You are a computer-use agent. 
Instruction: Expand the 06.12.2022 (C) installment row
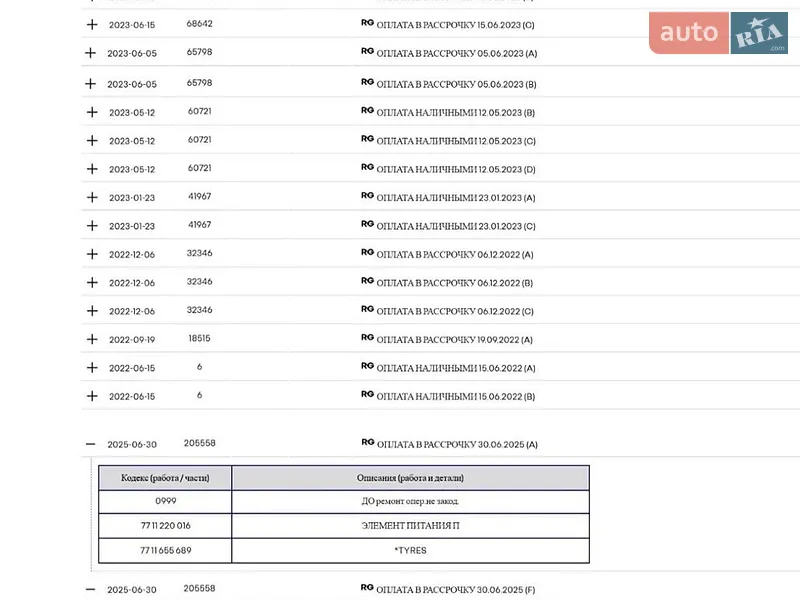(92, 311)
